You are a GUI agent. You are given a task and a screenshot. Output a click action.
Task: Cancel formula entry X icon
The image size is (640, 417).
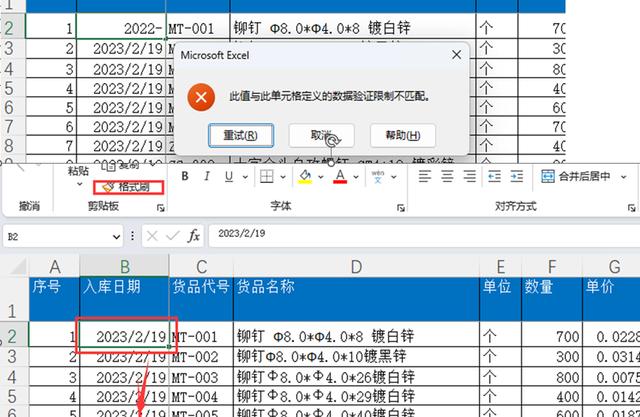pyautogui.click(x=152, y=236)
